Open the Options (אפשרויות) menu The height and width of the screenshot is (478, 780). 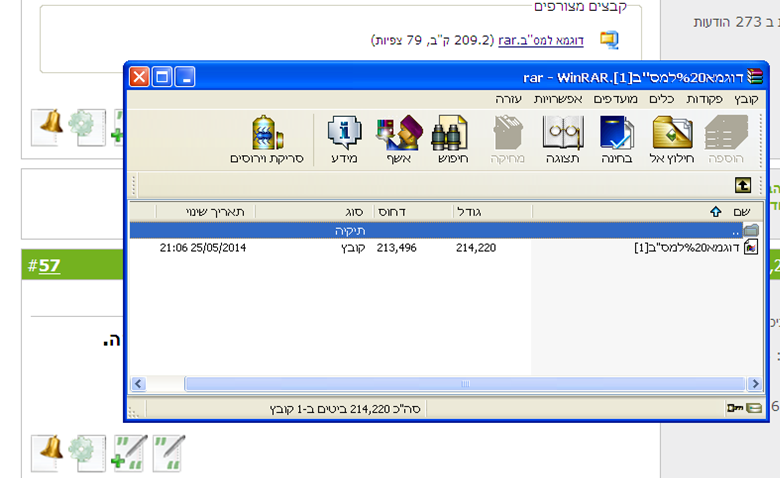(558, 99)
